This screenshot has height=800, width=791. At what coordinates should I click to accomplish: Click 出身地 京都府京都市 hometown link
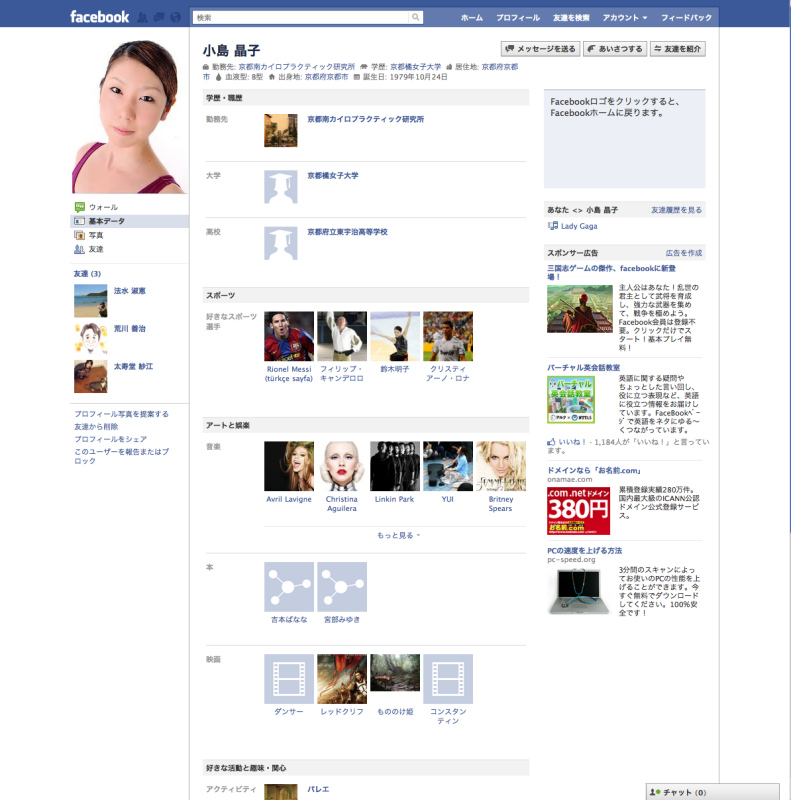(x=326, y=77)
